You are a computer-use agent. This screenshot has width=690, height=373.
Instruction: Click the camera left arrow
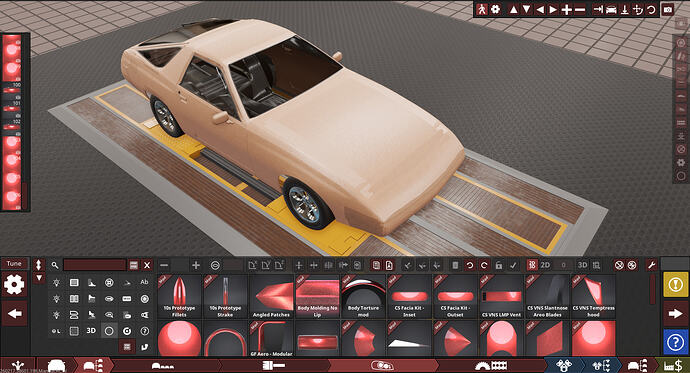(x=540, y=9)
